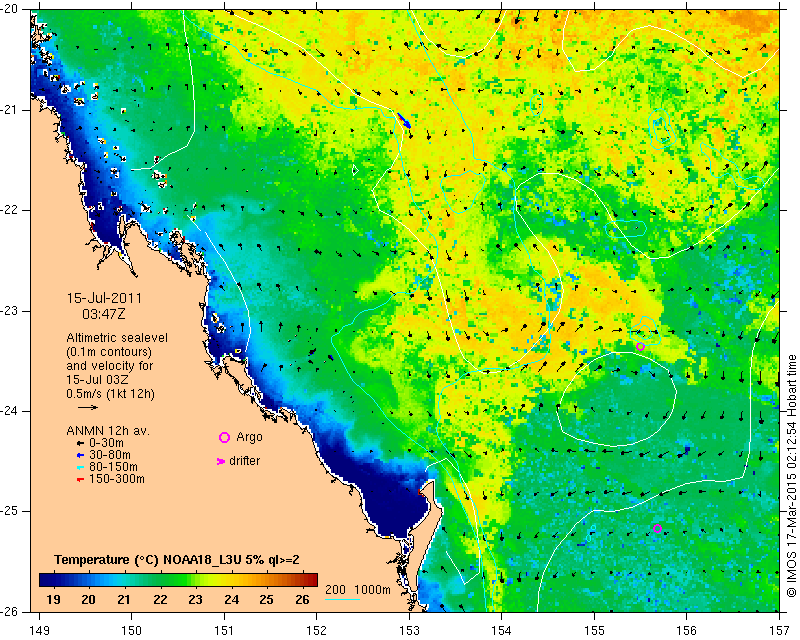Click the latitude axis label '-23'
The image size is (800, 640).
10,311
